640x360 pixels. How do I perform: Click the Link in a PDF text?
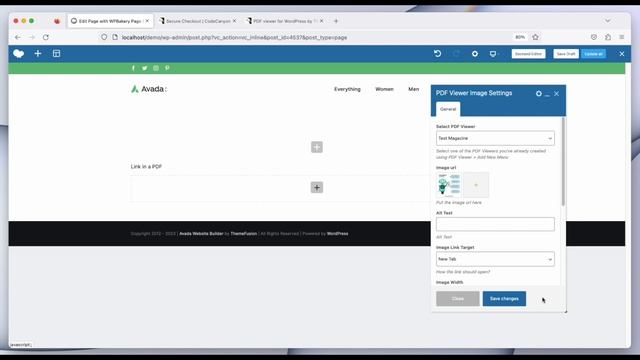click(146, 167)
